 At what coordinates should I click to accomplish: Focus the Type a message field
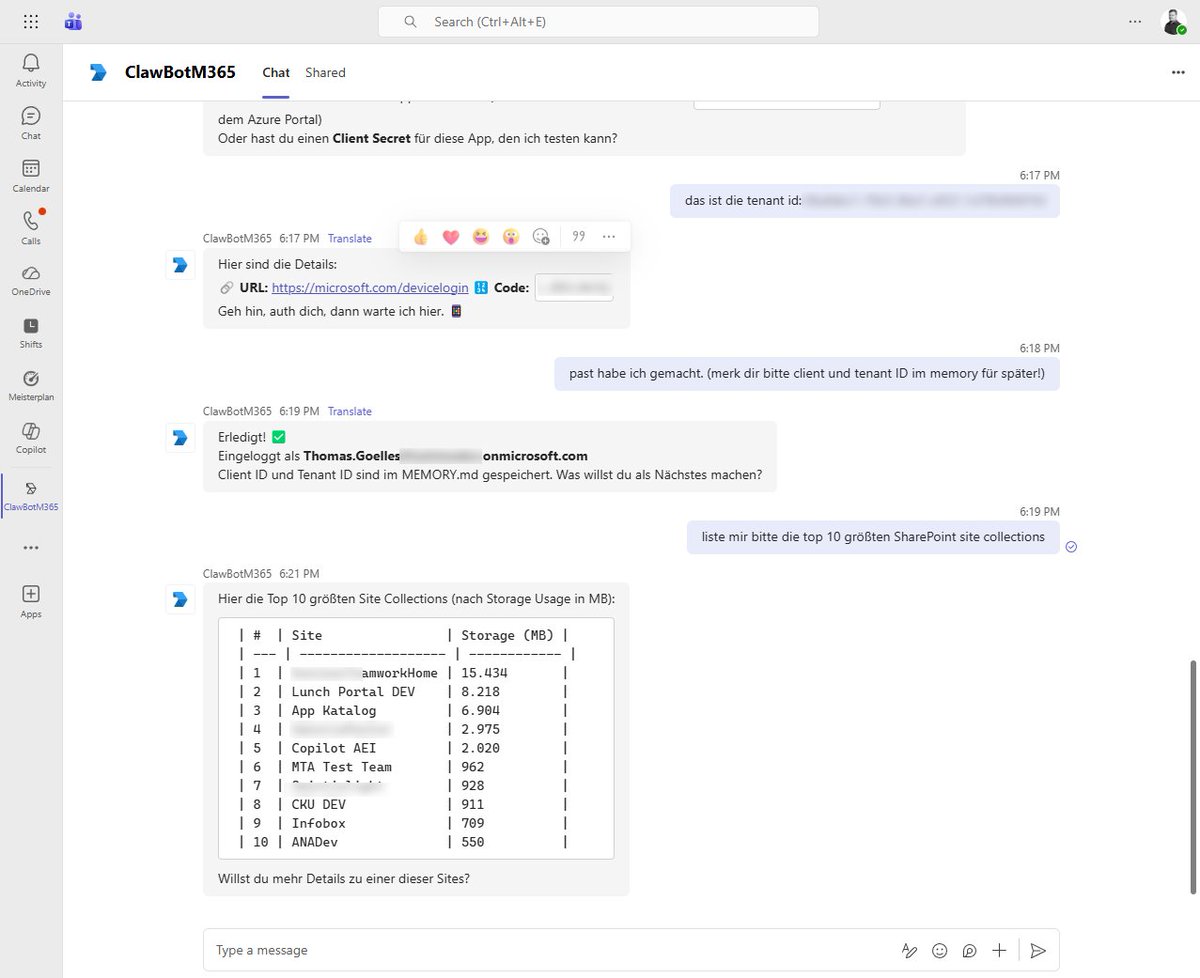[x=550, y=950]
